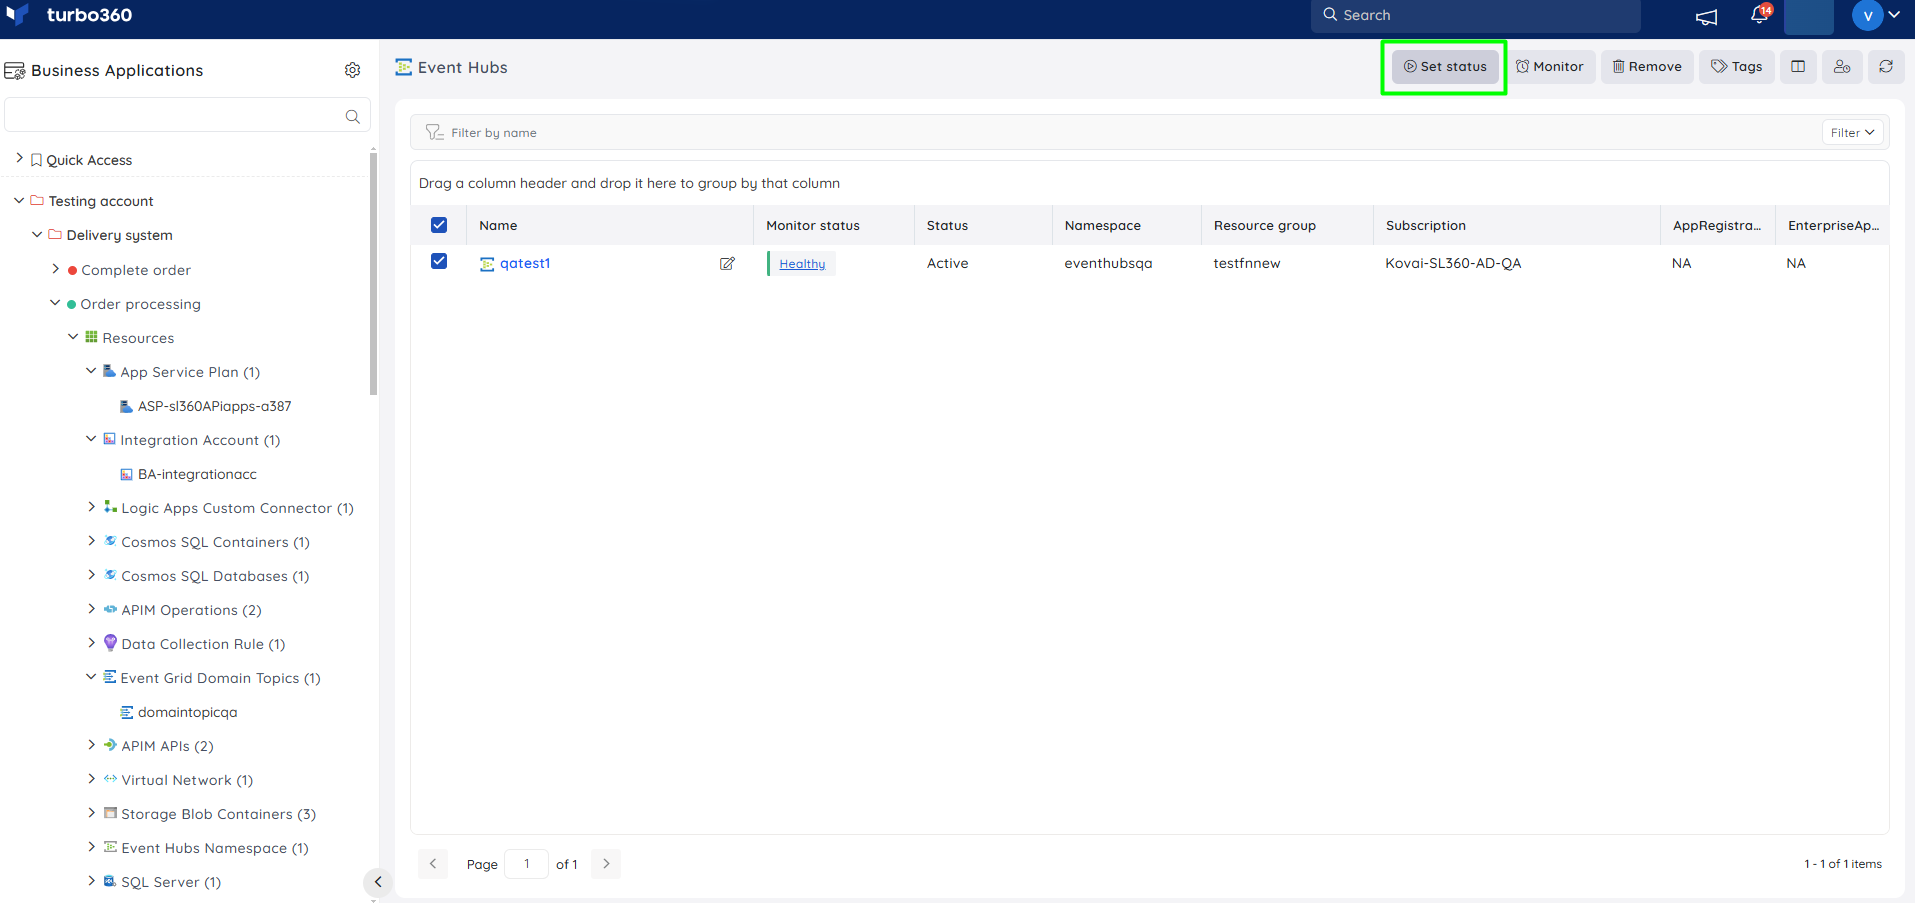Select the Storage Blob Containers item
This screenshot has width=1915, height=903.
click(218, 814)
